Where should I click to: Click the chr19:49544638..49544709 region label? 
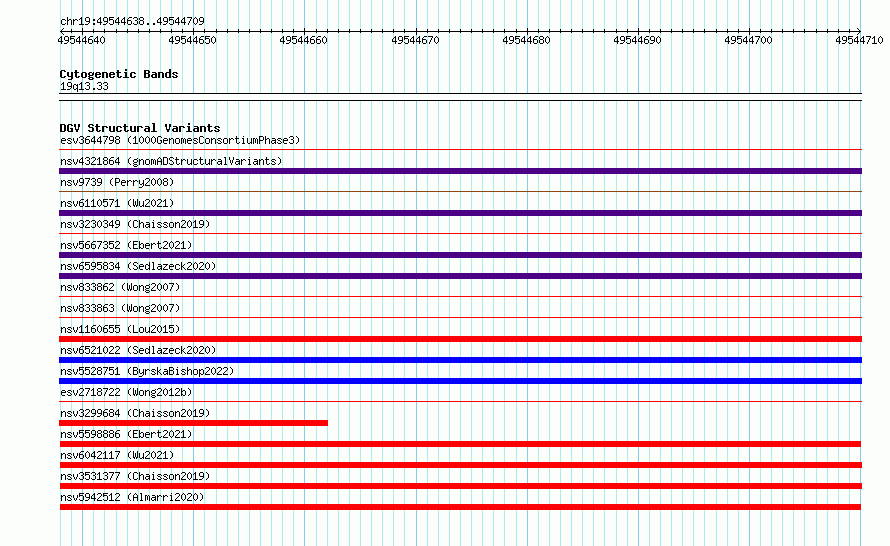point(132,21)
